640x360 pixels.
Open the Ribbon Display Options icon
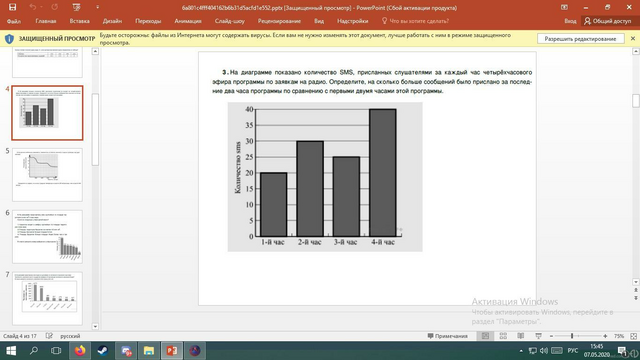pyautogui.click(x=564, y=7)
